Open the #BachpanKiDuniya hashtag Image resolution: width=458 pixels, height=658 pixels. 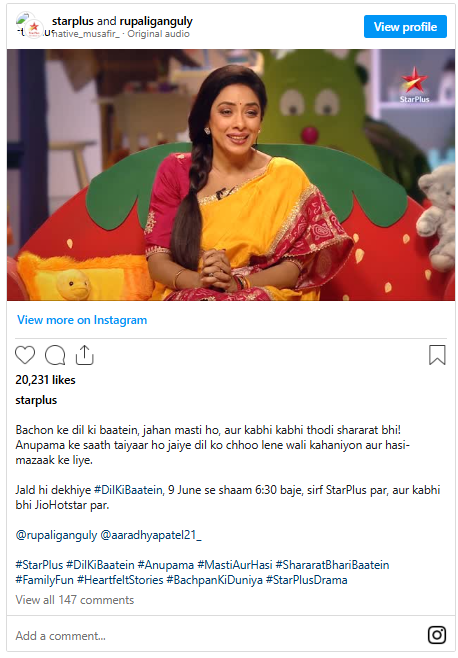click(x=215, y=580)
